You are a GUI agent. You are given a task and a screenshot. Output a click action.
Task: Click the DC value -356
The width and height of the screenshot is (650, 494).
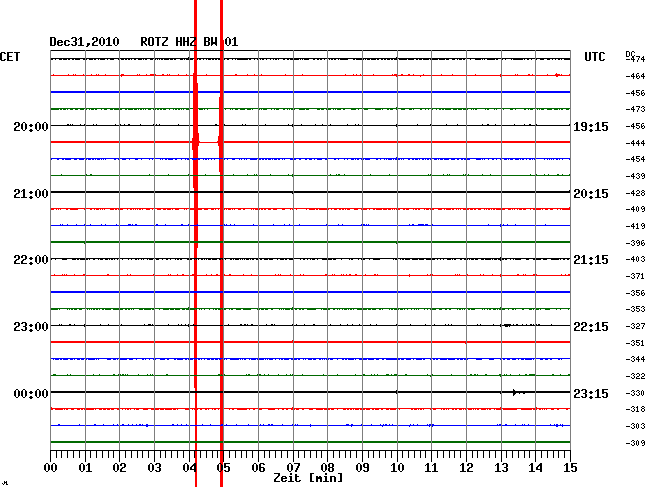click(x=635, y=293)
